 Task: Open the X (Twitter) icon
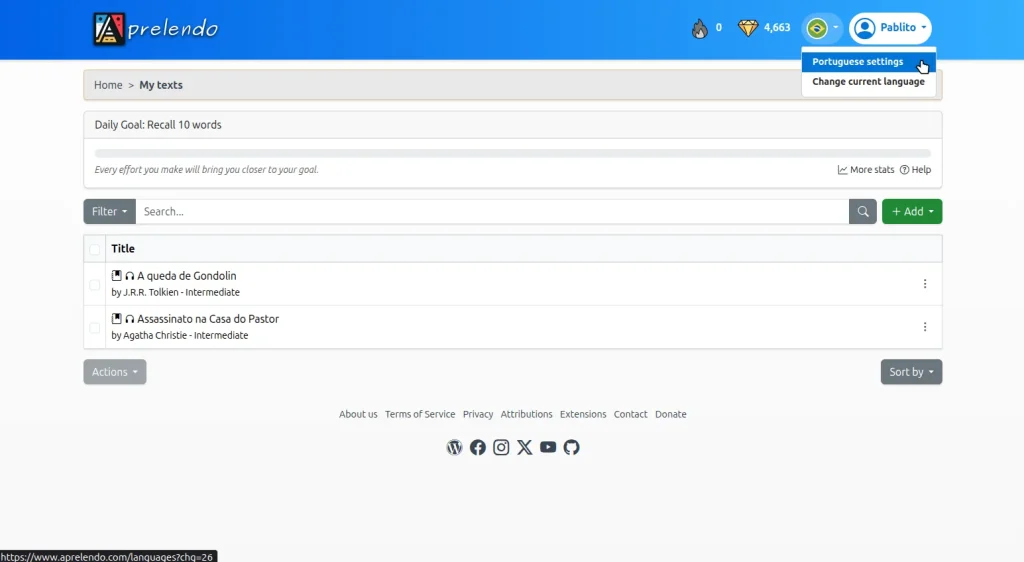525,447
